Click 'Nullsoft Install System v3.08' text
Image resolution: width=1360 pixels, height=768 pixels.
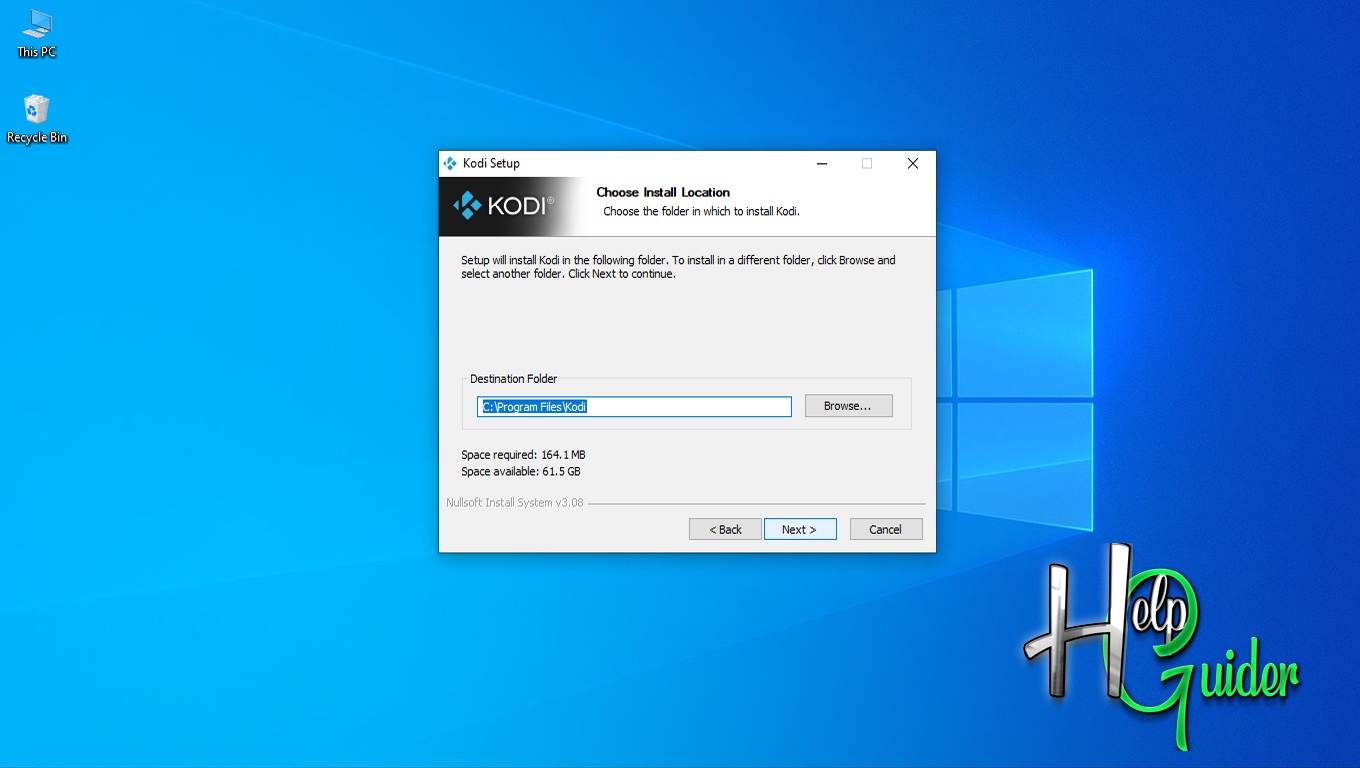514,503
